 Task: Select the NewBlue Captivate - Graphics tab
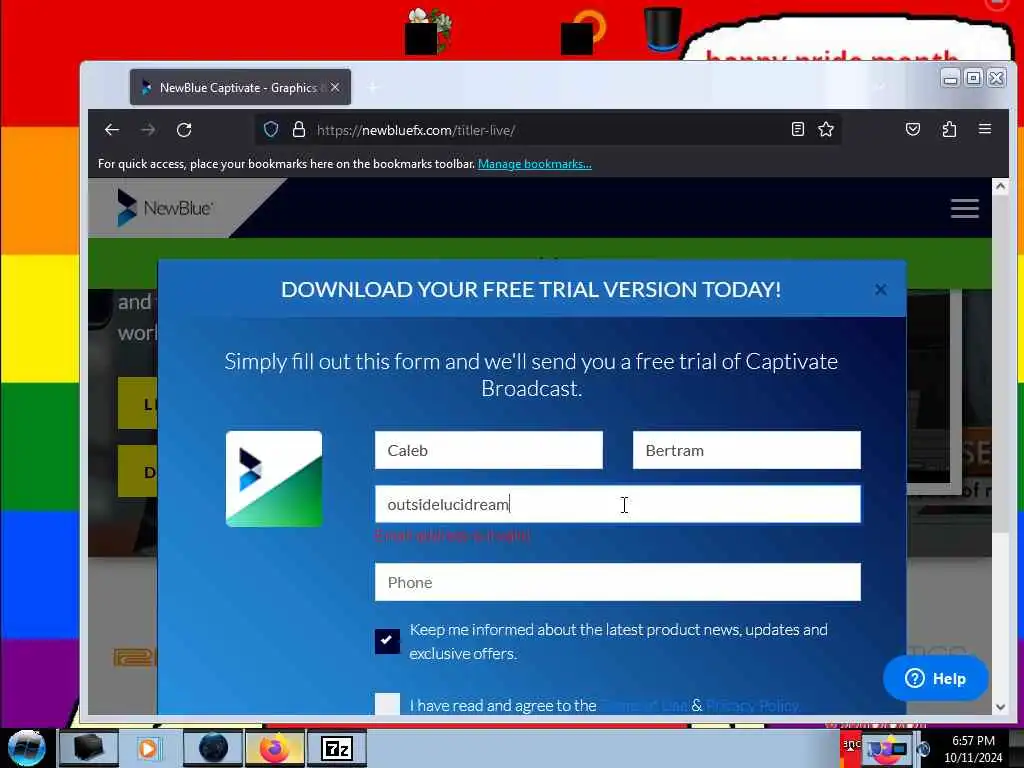click(240, 87)
